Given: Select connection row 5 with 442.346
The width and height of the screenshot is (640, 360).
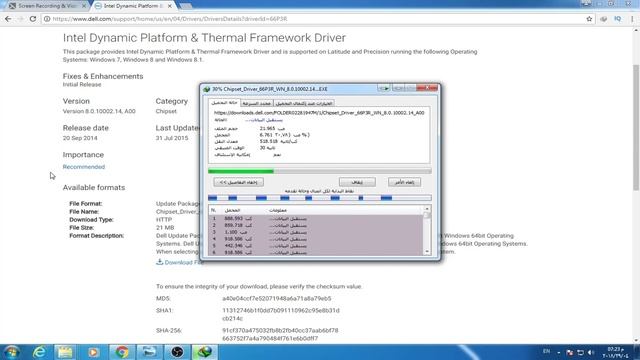Looking at the screenshot, I should click(316, 246).
